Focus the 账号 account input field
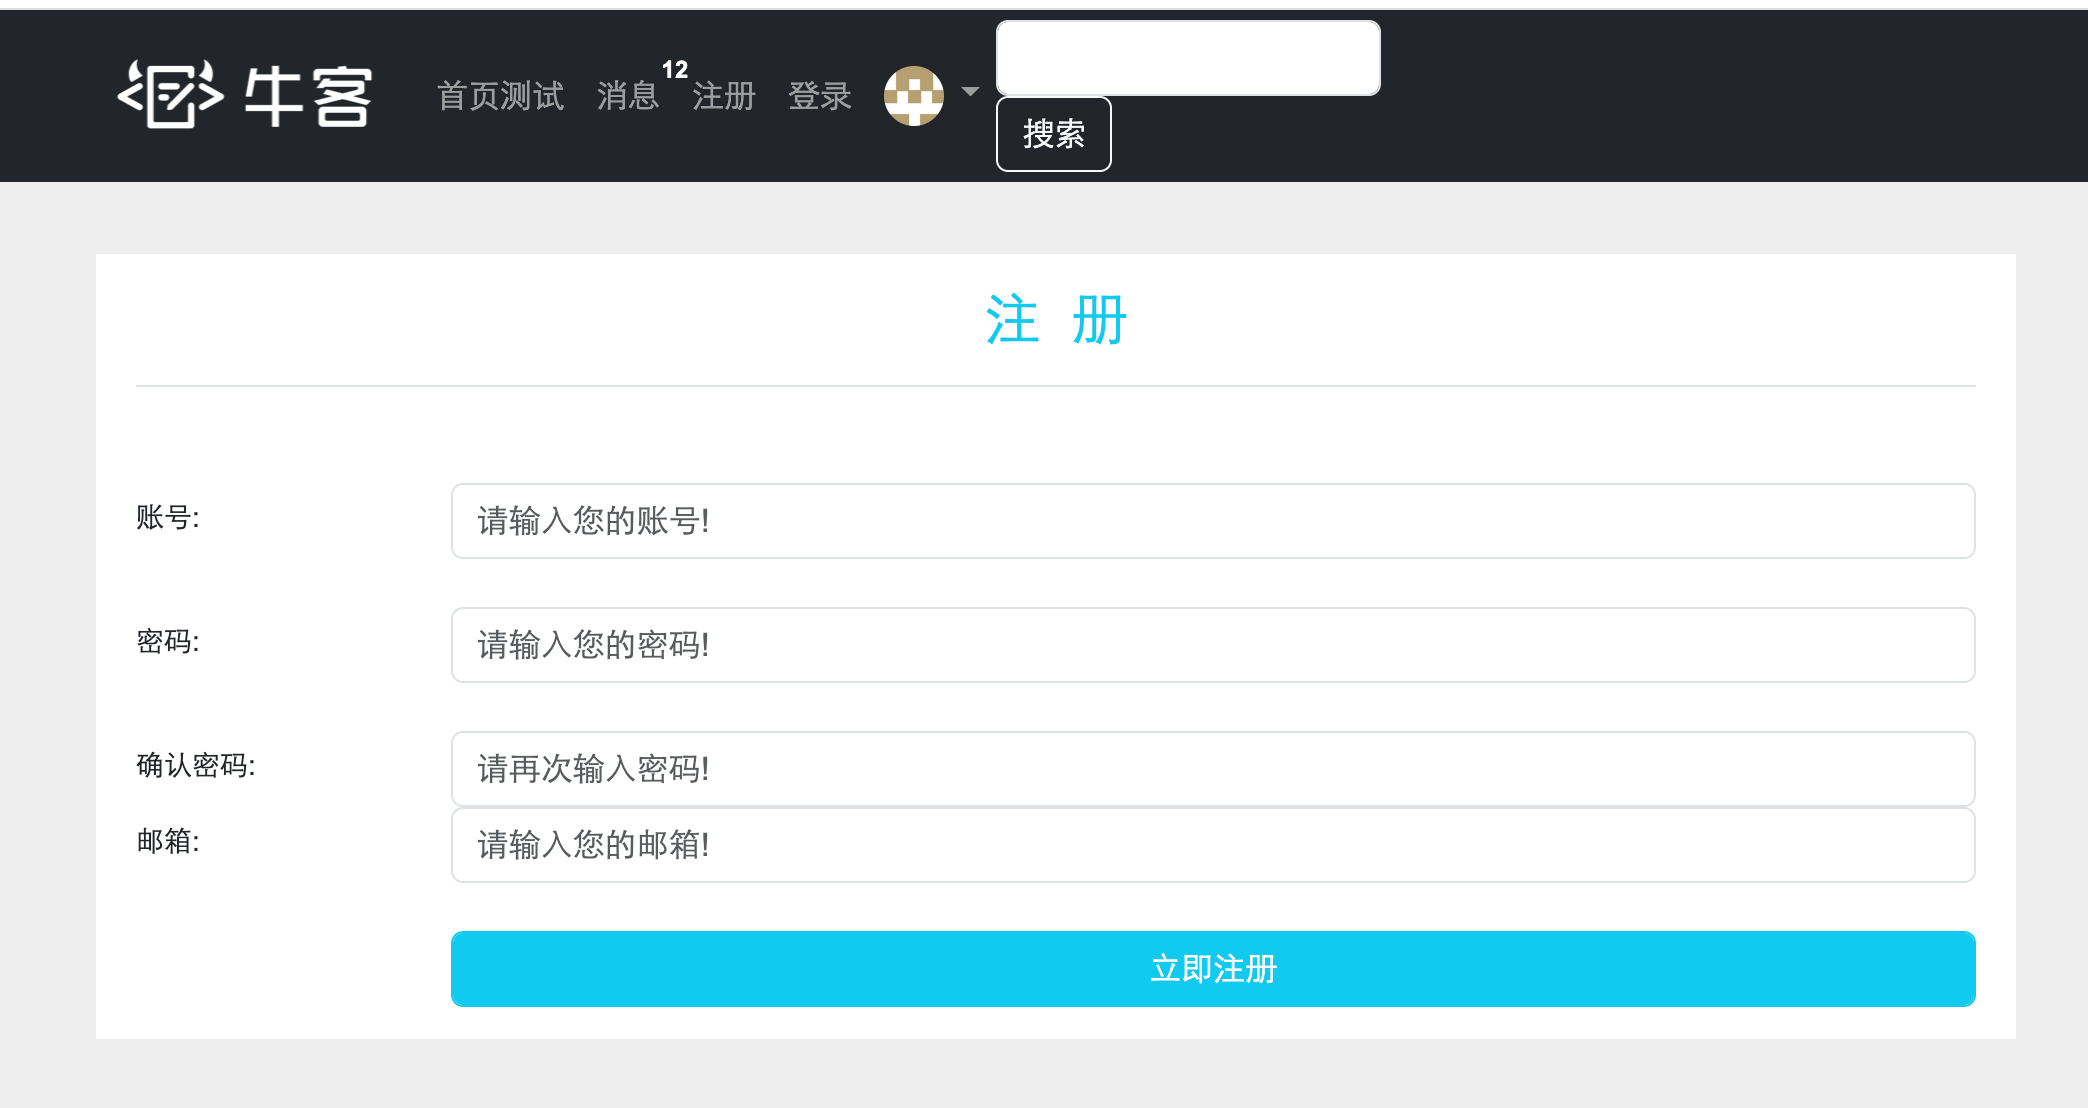This screenshot has width=2088, height=1108. (x=1213, y=521)
